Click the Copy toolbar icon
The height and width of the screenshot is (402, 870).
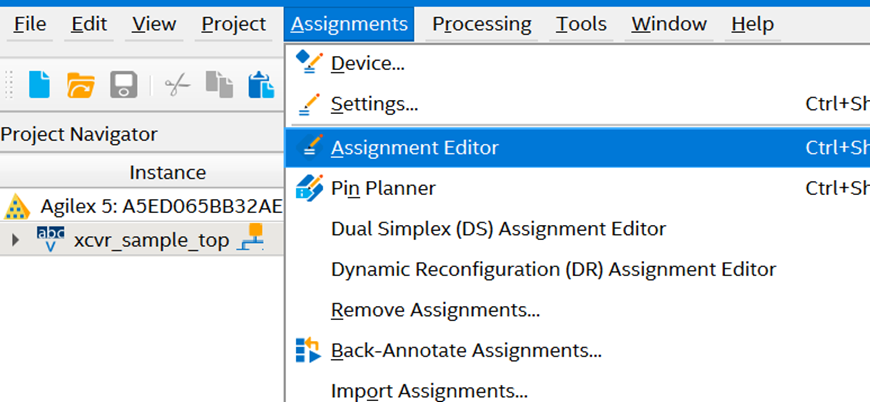[219, 85]
